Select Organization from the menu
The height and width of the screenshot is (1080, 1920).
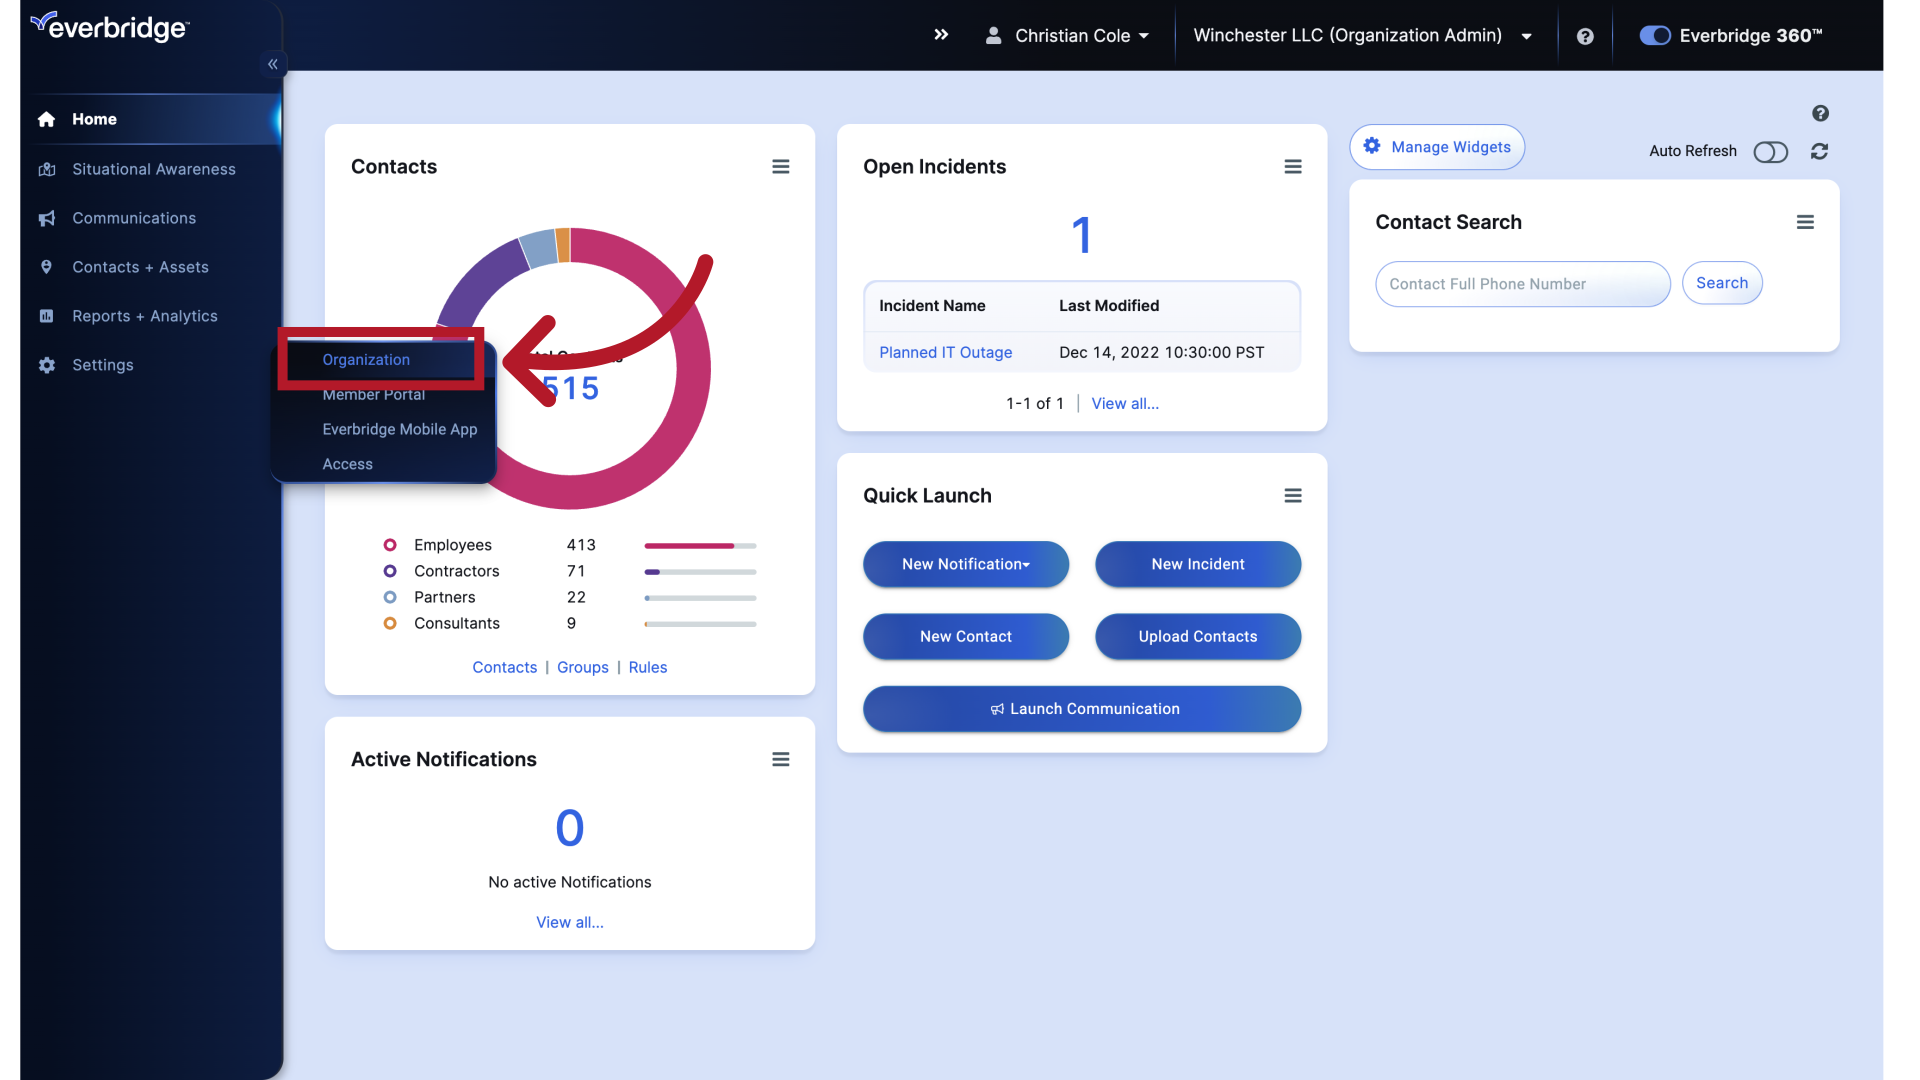(x=365, y=360)
